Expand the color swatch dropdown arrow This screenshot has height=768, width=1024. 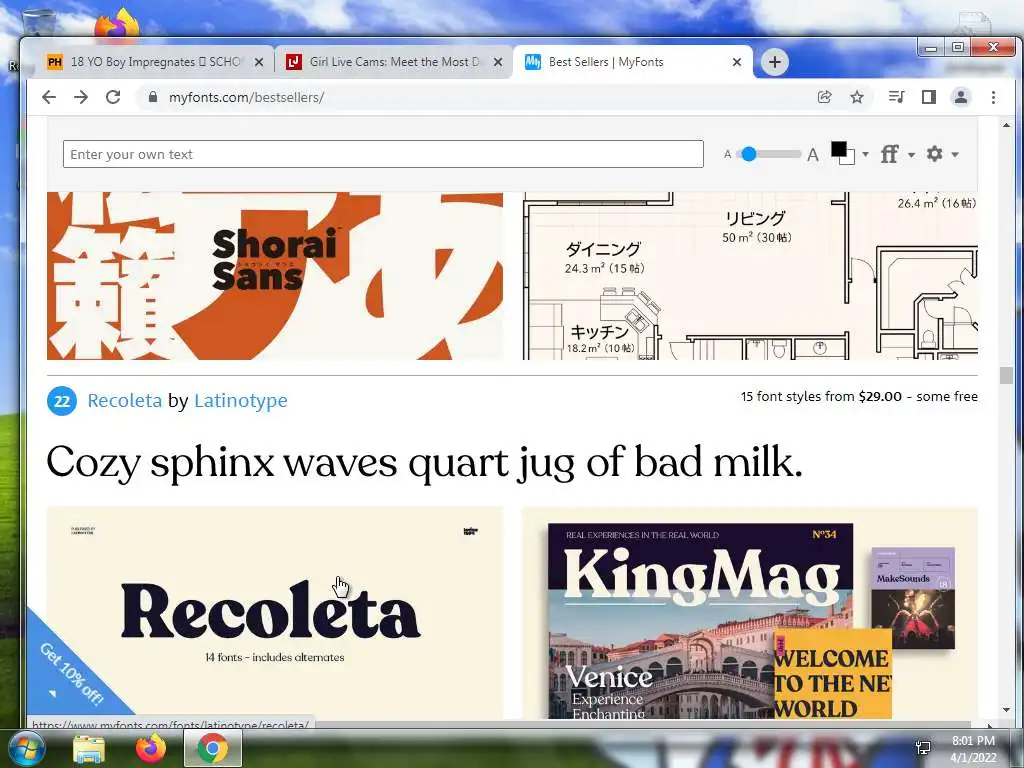865,154
